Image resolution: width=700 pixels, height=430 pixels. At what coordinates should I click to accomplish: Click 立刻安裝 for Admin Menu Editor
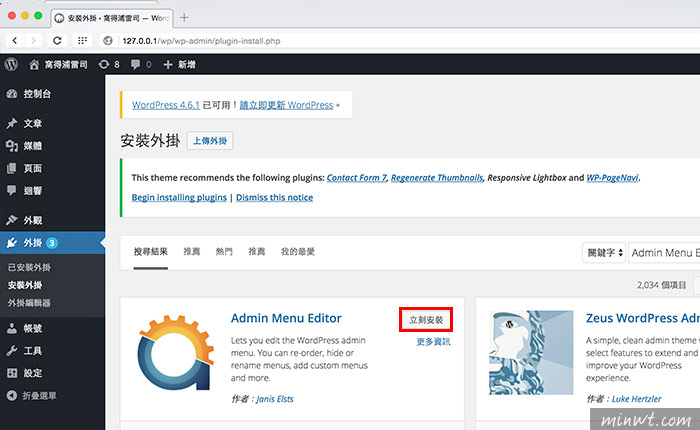pyautogui.click(x=426, y=320)
